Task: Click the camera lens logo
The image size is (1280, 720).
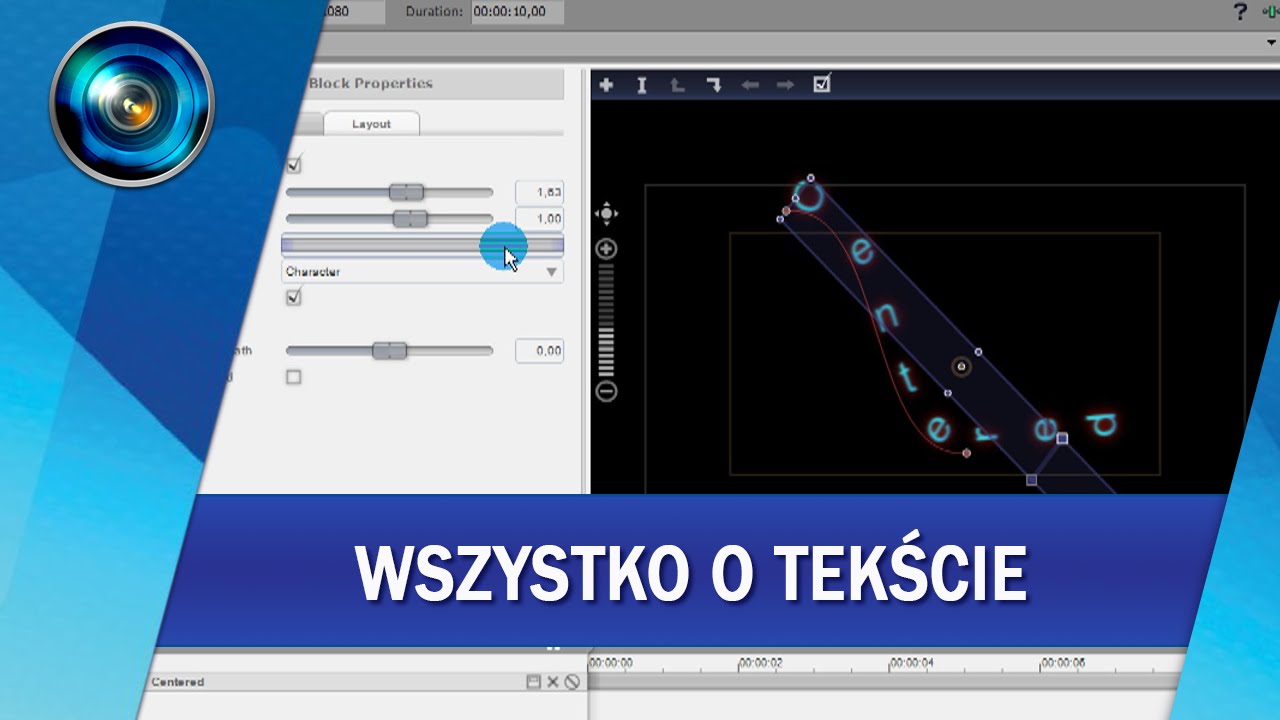Action: tap(131, 103)
